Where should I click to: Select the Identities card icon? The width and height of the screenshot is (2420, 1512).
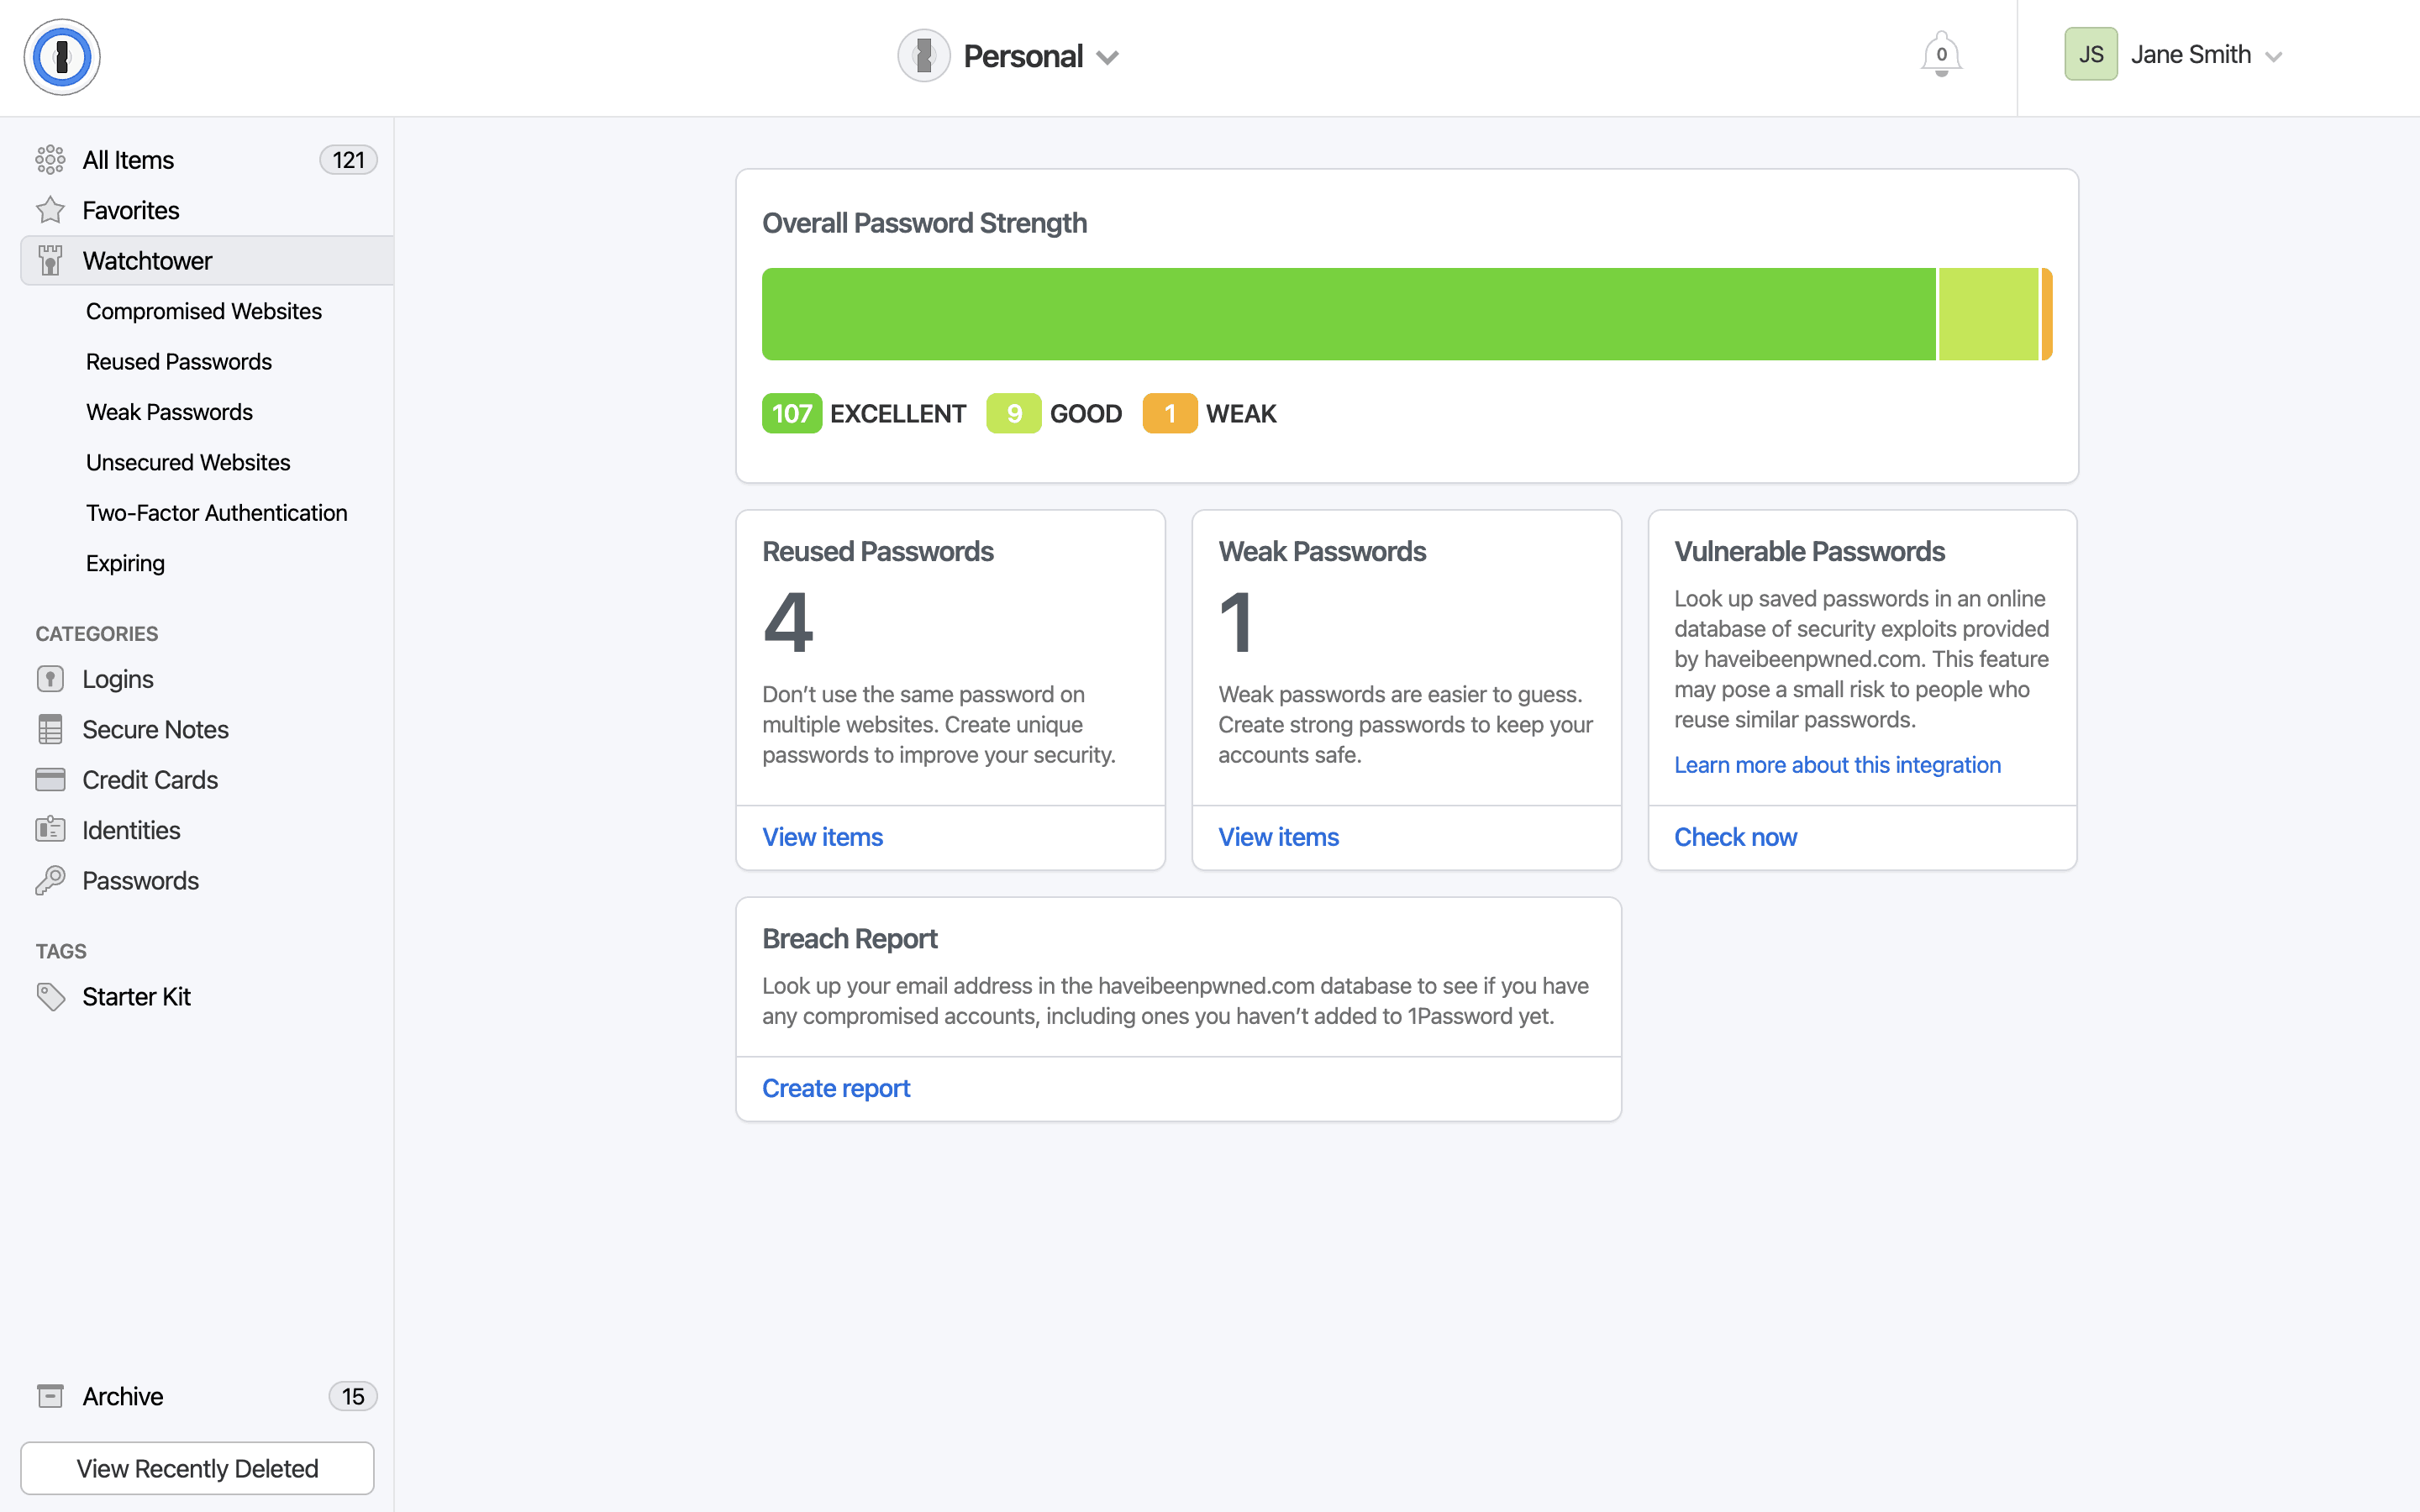50,829
